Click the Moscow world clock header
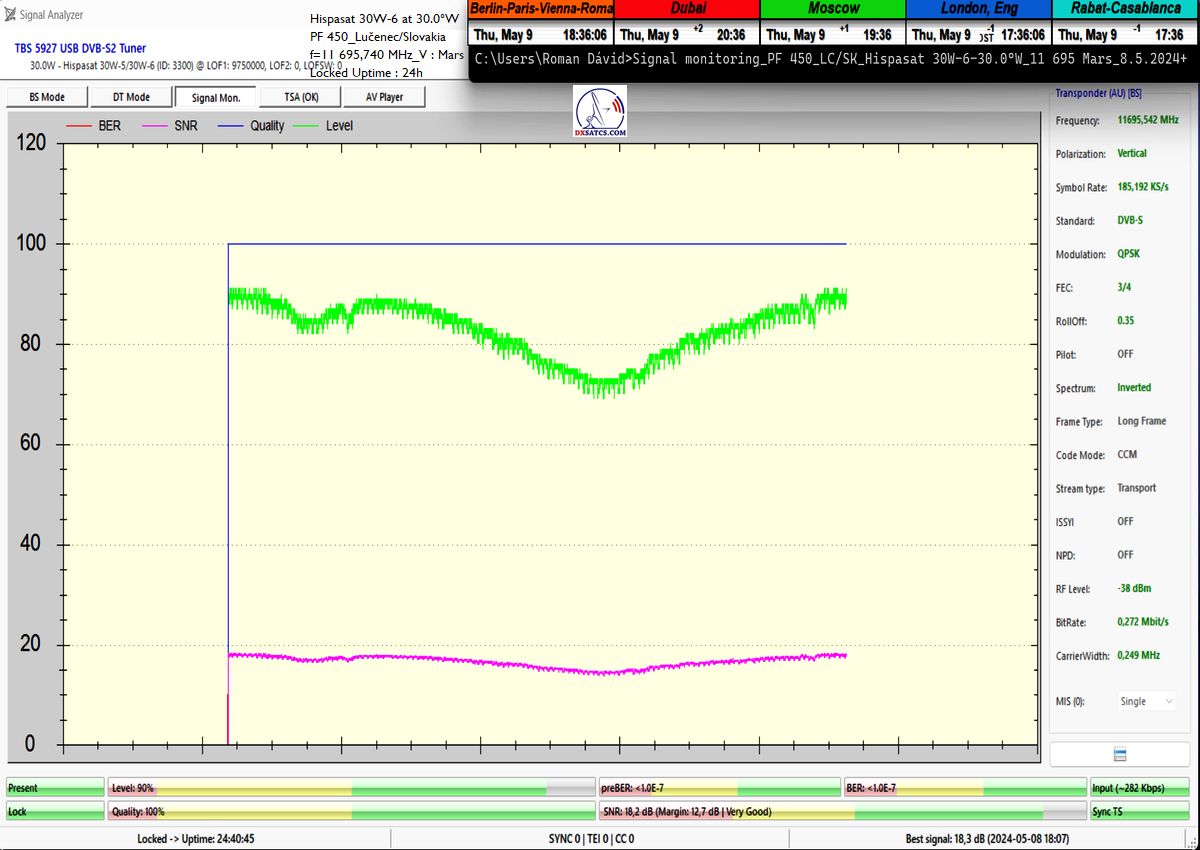Screen dimensions: 1200x850 pos(832,8)
